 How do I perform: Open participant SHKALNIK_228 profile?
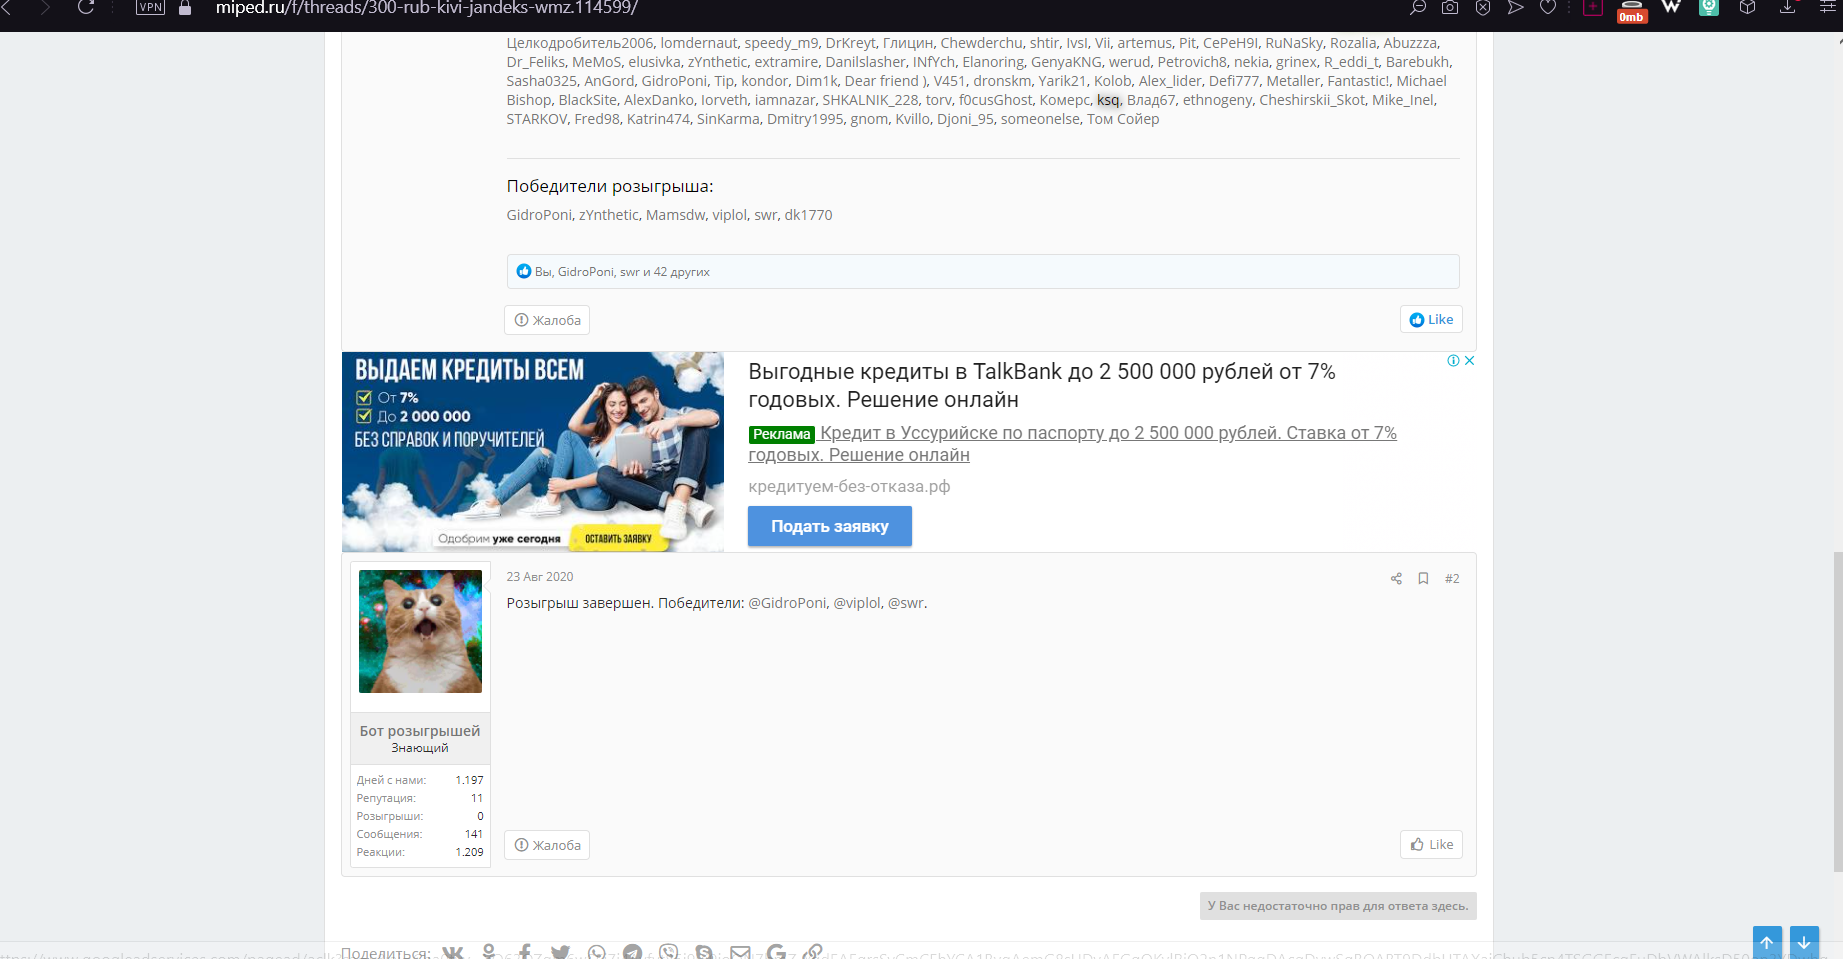coord(870,100)
